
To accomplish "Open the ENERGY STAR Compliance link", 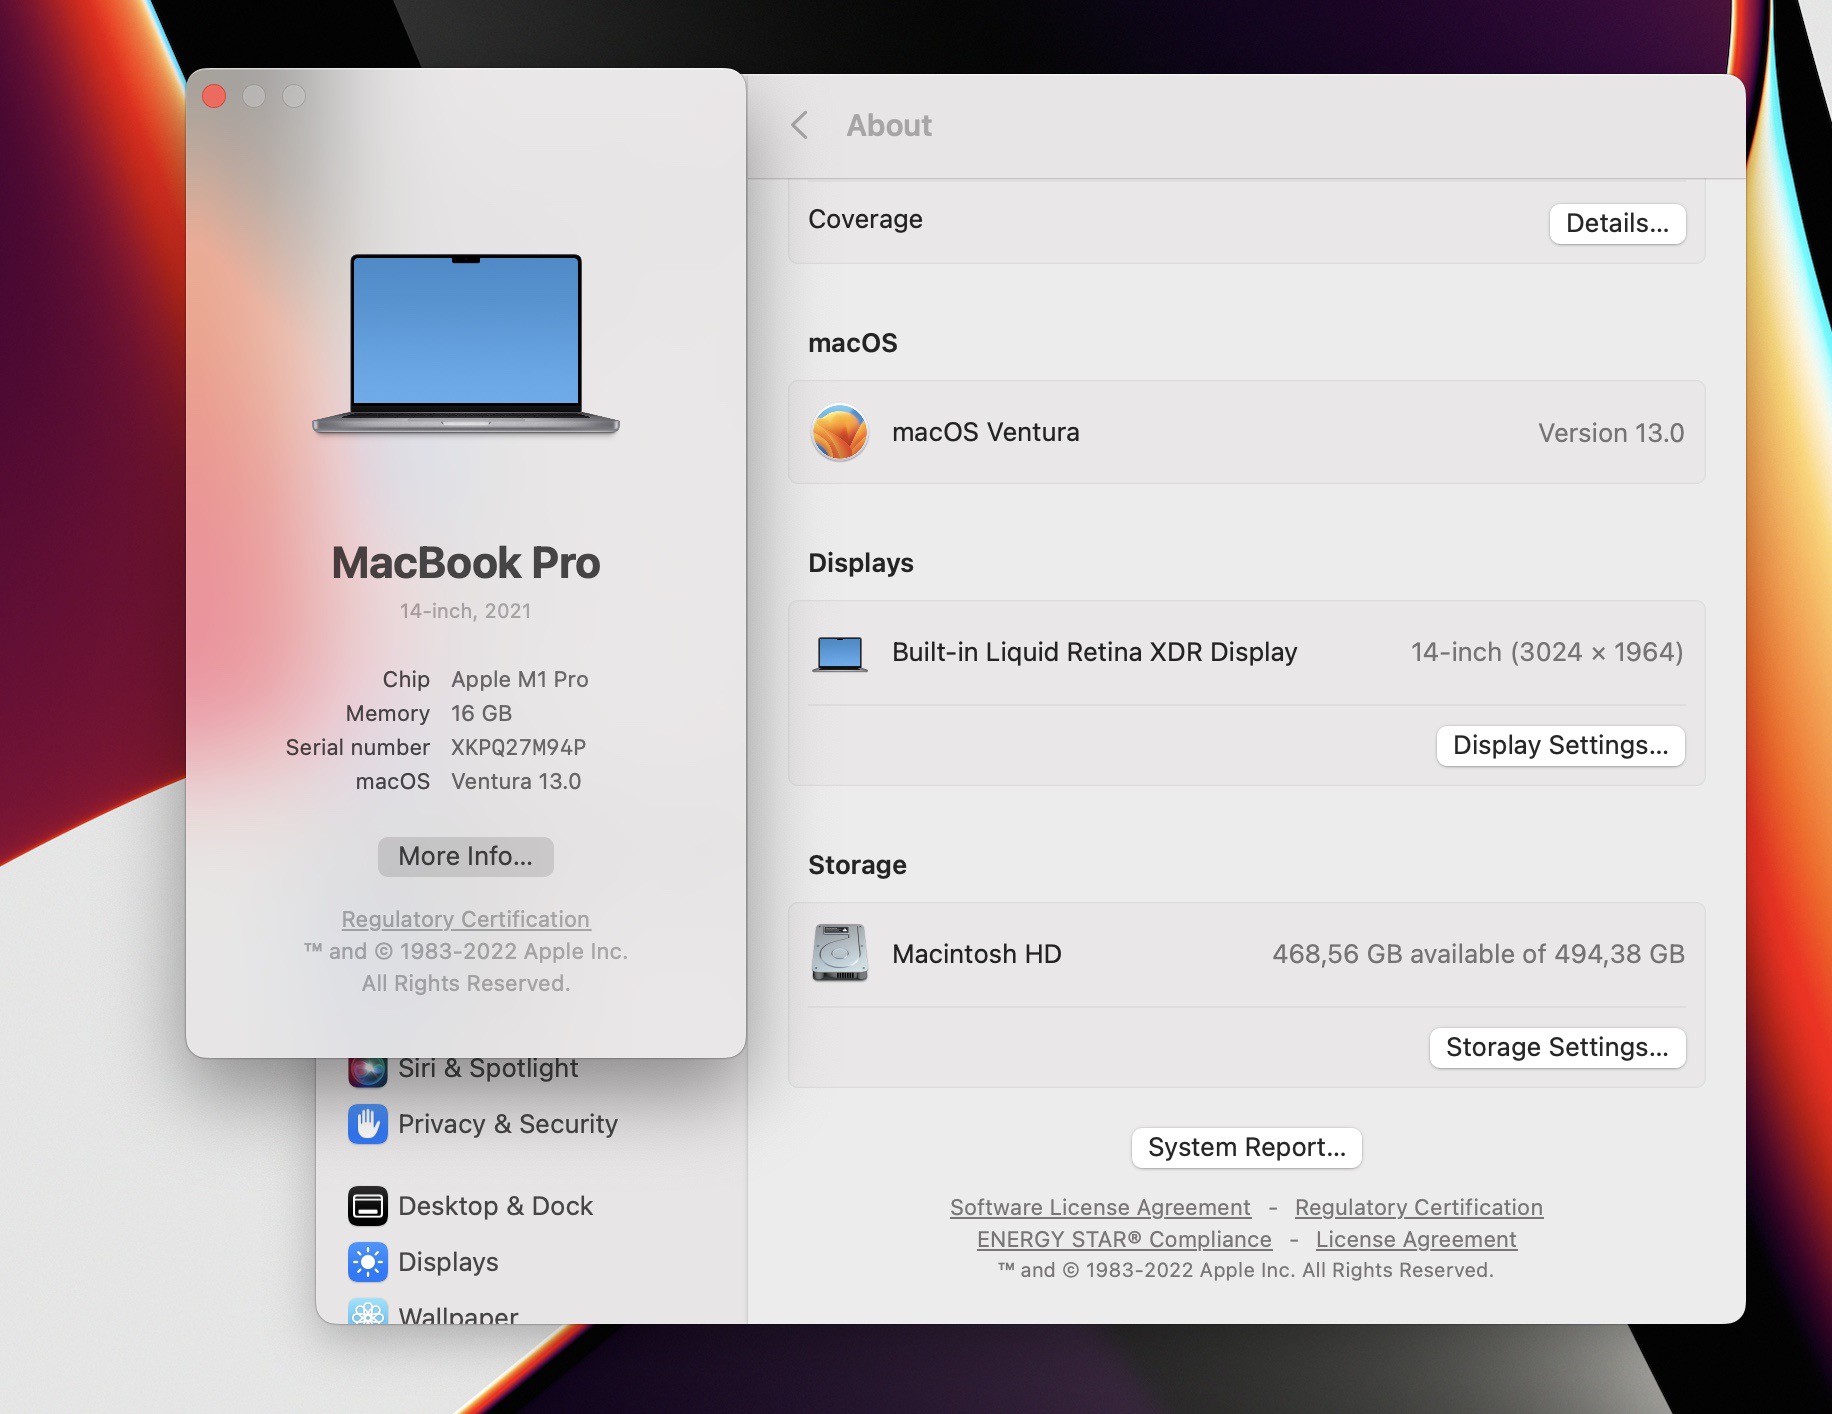I will [1123, 1239].
